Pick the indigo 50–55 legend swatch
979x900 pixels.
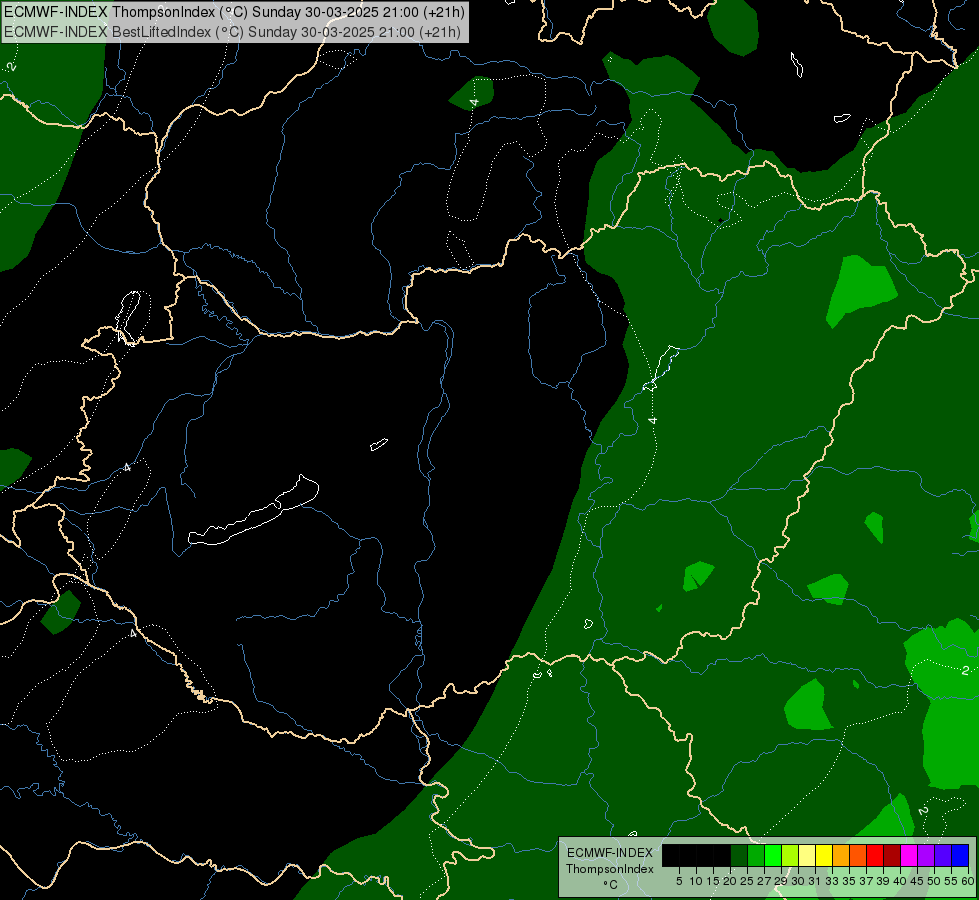pyautogui.click(x=942, y=855)
